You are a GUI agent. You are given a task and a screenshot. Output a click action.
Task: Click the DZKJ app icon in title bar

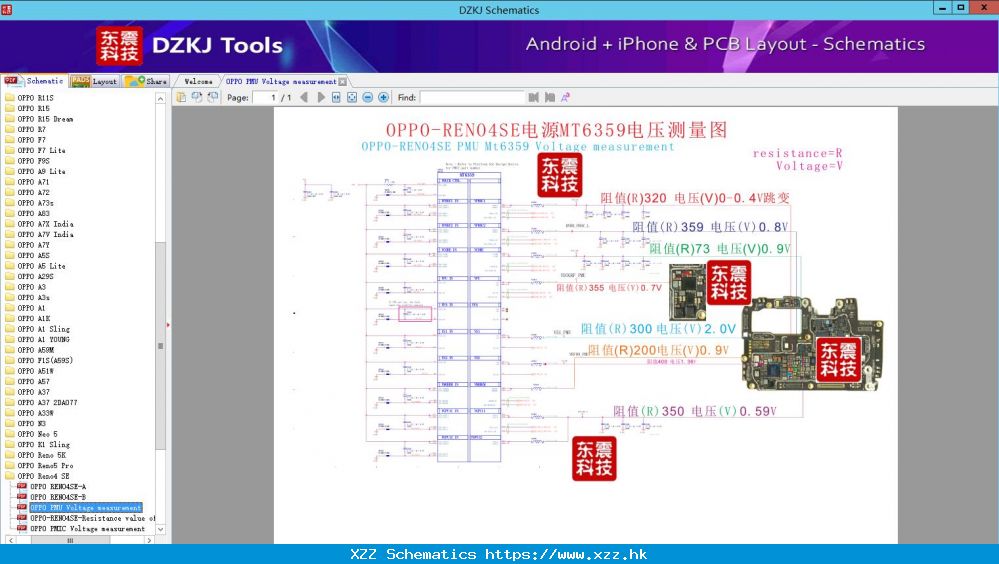click(x=6, y=10)
